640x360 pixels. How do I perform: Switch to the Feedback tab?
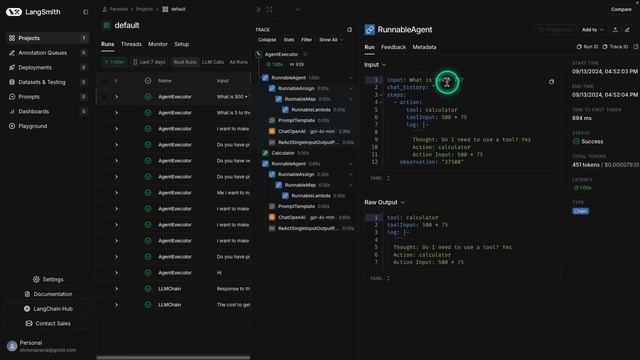(393, 47)
